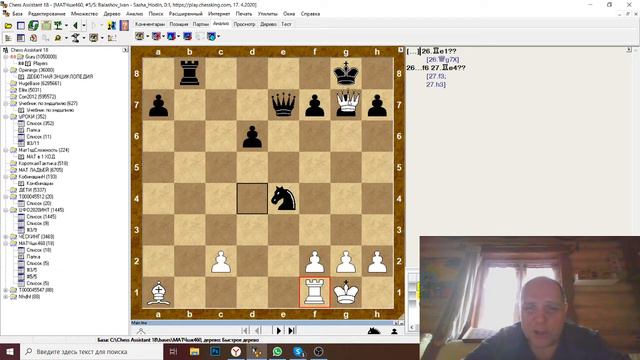Collapse the Openings (36000) tree node
The height and width of the screenshot is (360, 640).
[x=6, y=70]
